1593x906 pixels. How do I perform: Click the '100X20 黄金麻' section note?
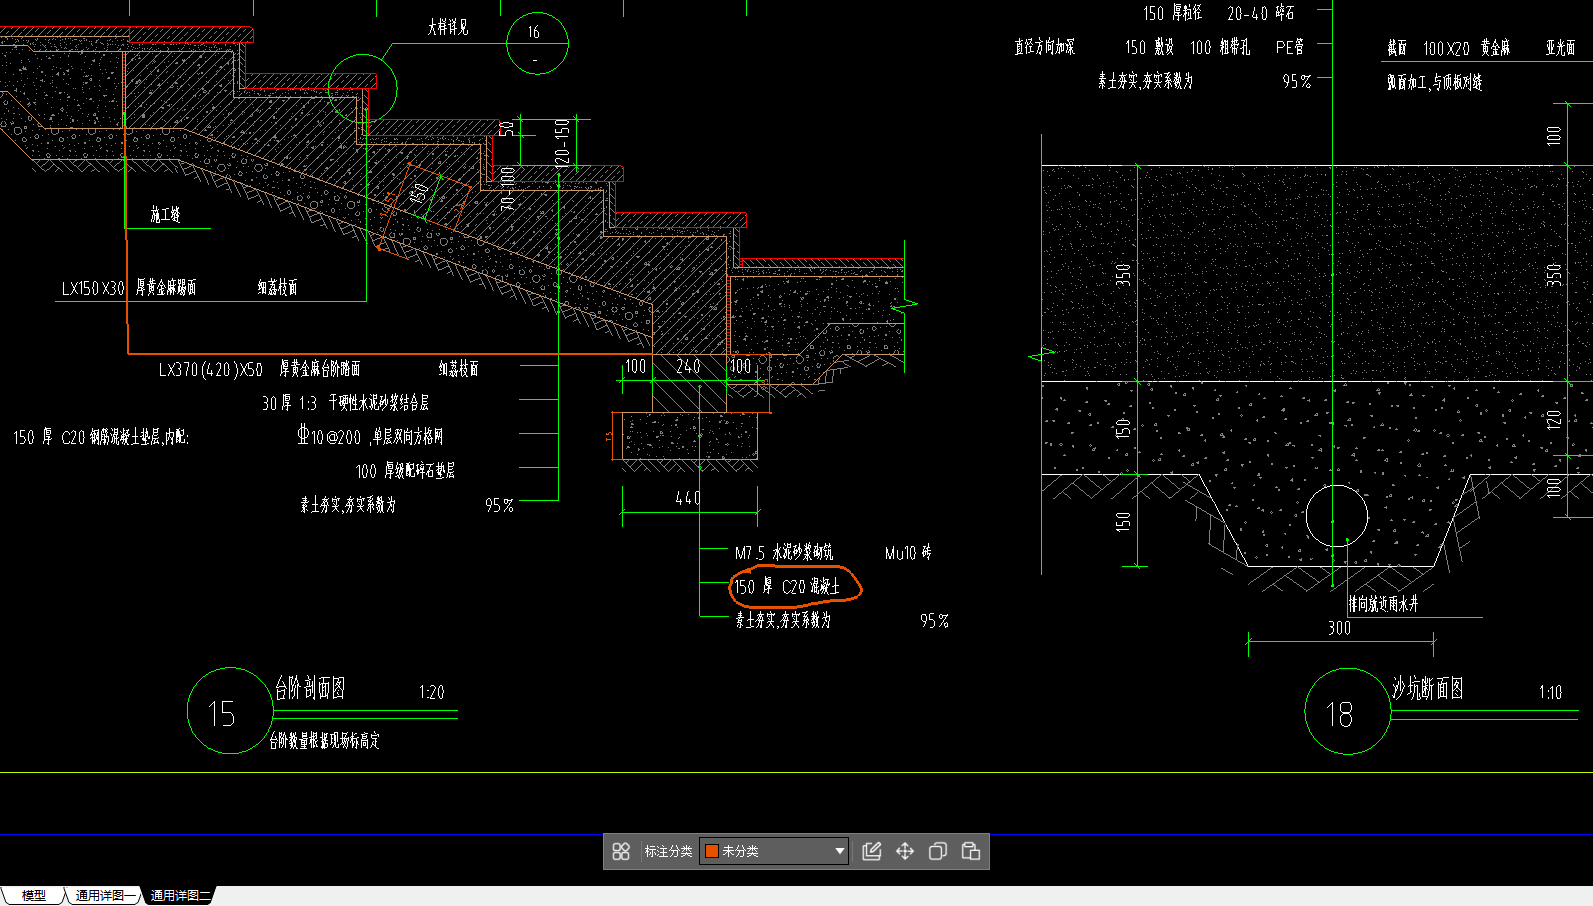click(1467, 48)
